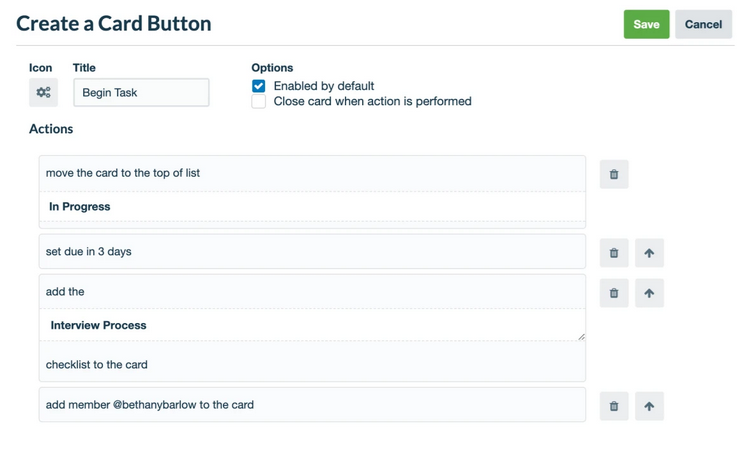Save the card button
Viewport: 737px width, 450px height.
[x=646, y=24]
